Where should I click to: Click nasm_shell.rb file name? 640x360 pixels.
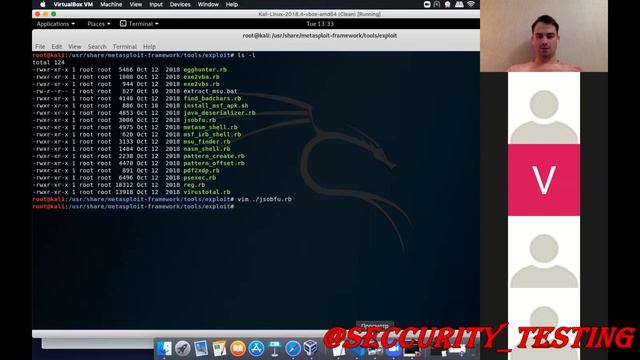pos(207,149)
